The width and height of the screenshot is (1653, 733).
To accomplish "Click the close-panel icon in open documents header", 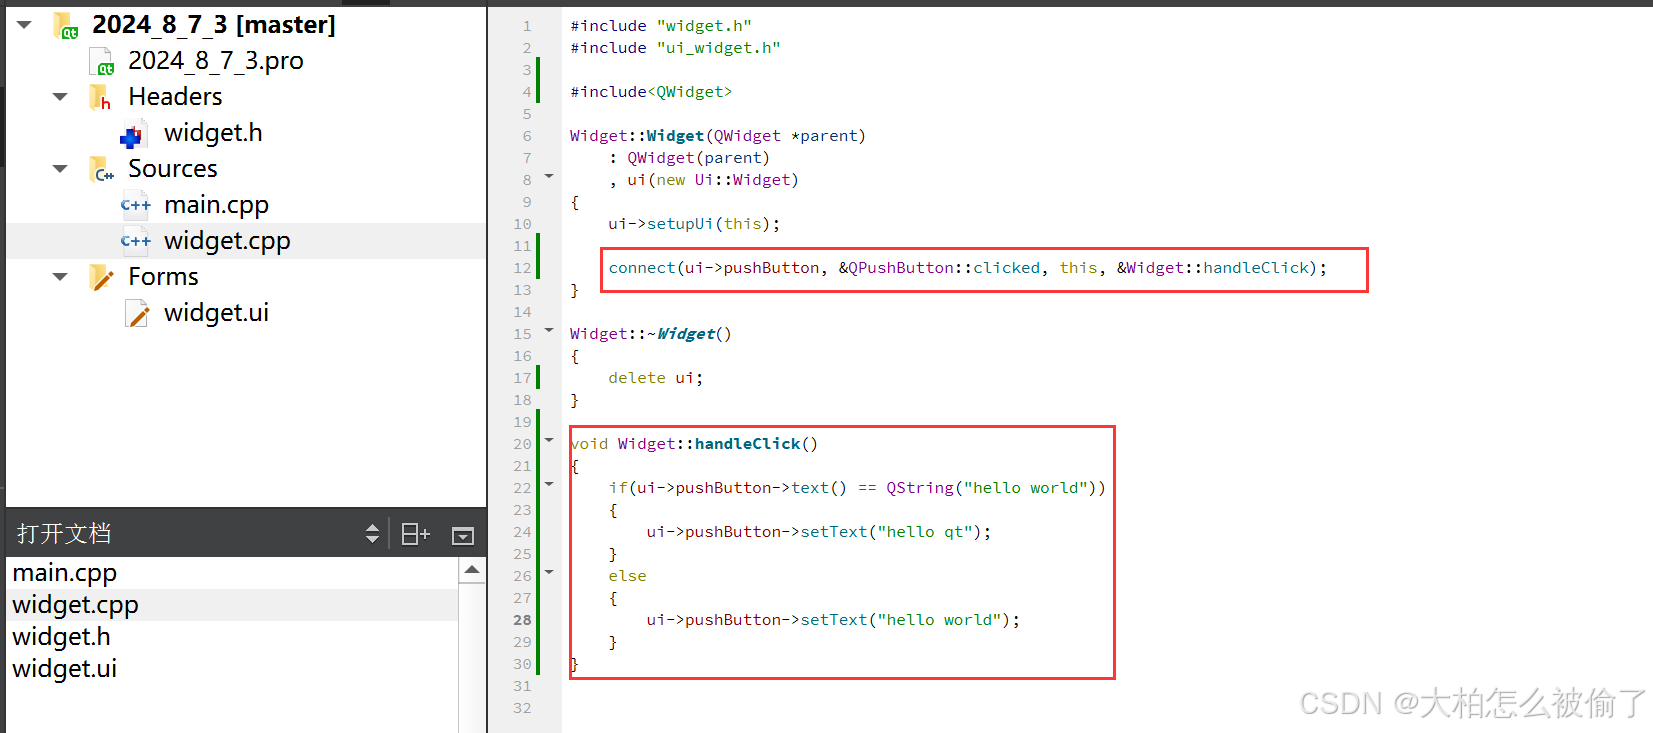I will pyautogui.click(x=462, y=535).
